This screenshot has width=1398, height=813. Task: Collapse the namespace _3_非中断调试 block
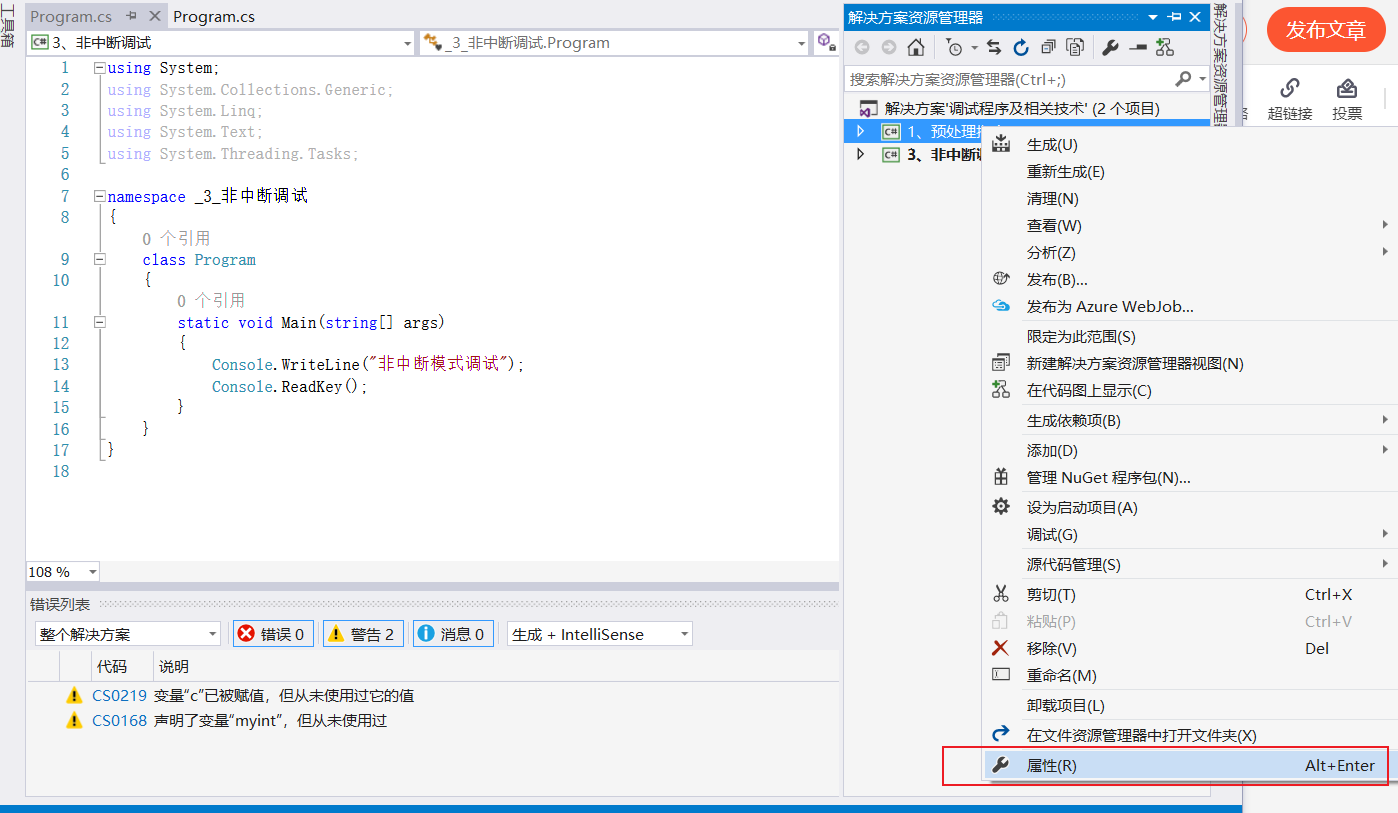99,197
